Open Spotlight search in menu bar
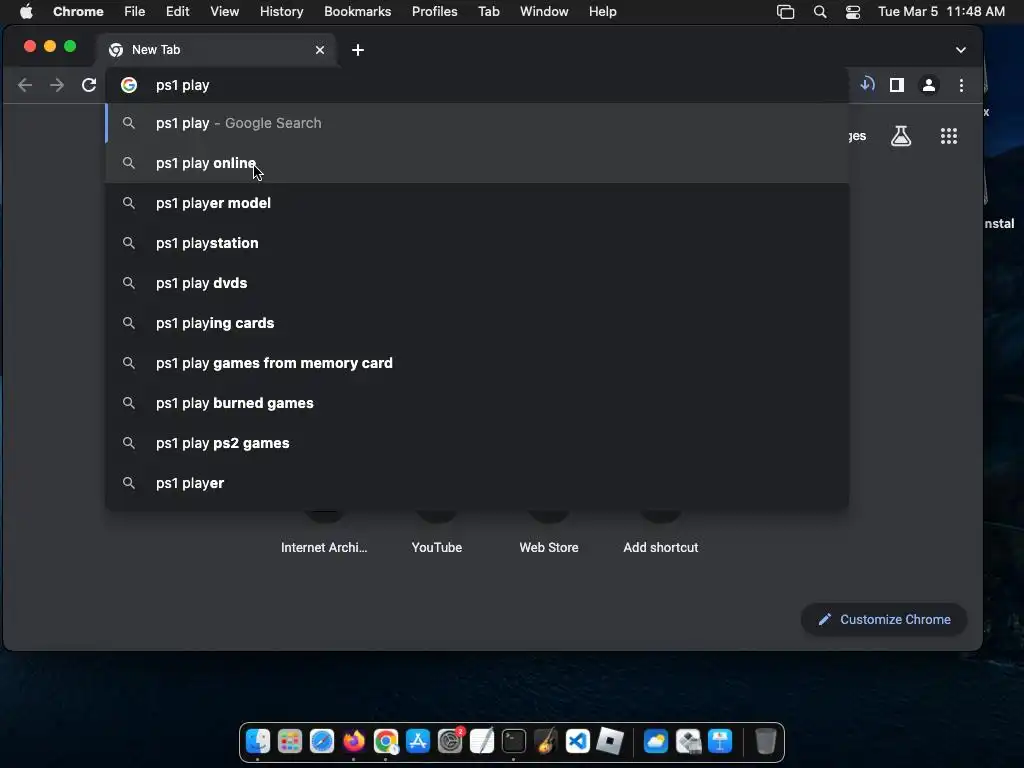The width and height of the screenshot is (1024, 768). pos(820,12)
